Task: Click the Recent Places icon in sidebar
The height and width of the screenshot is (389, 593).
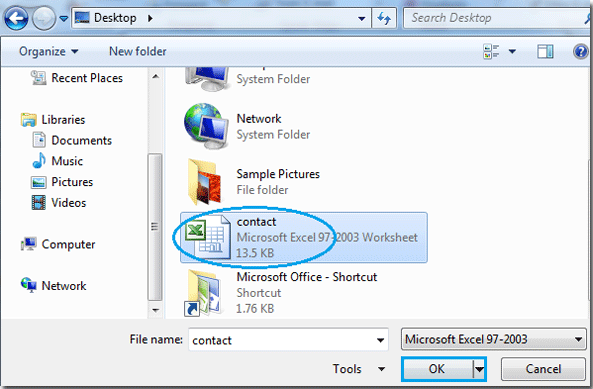Action: [x=38, y=77]
